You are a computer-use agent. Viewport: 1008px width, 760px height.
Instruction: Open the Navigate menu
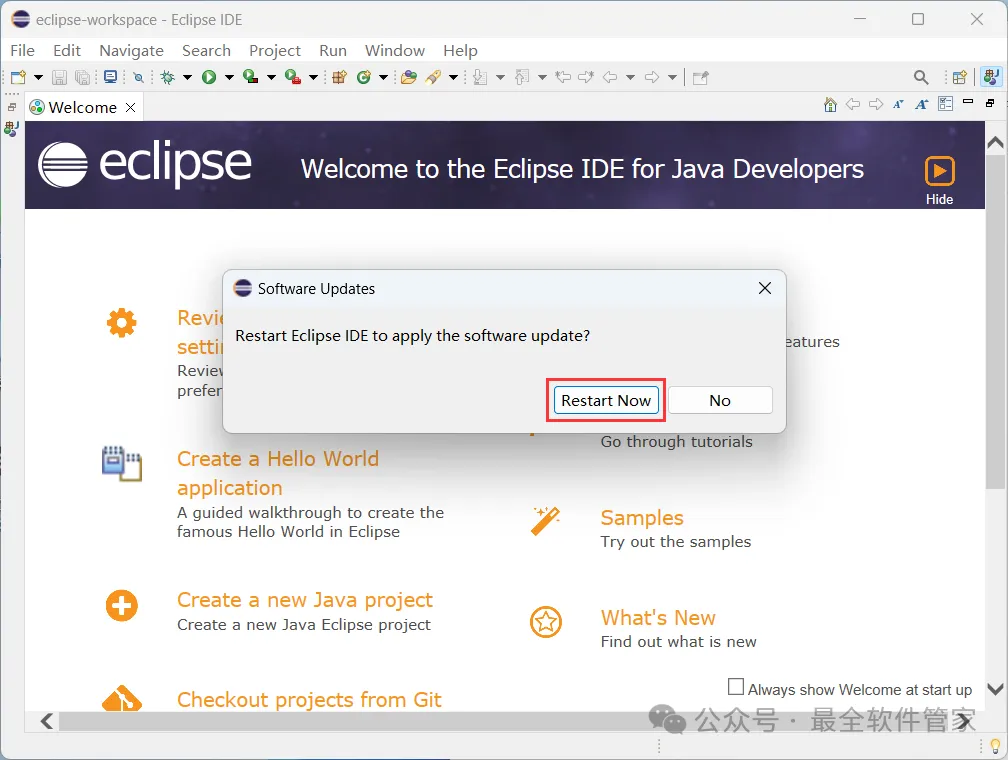[x=131, y=50]
